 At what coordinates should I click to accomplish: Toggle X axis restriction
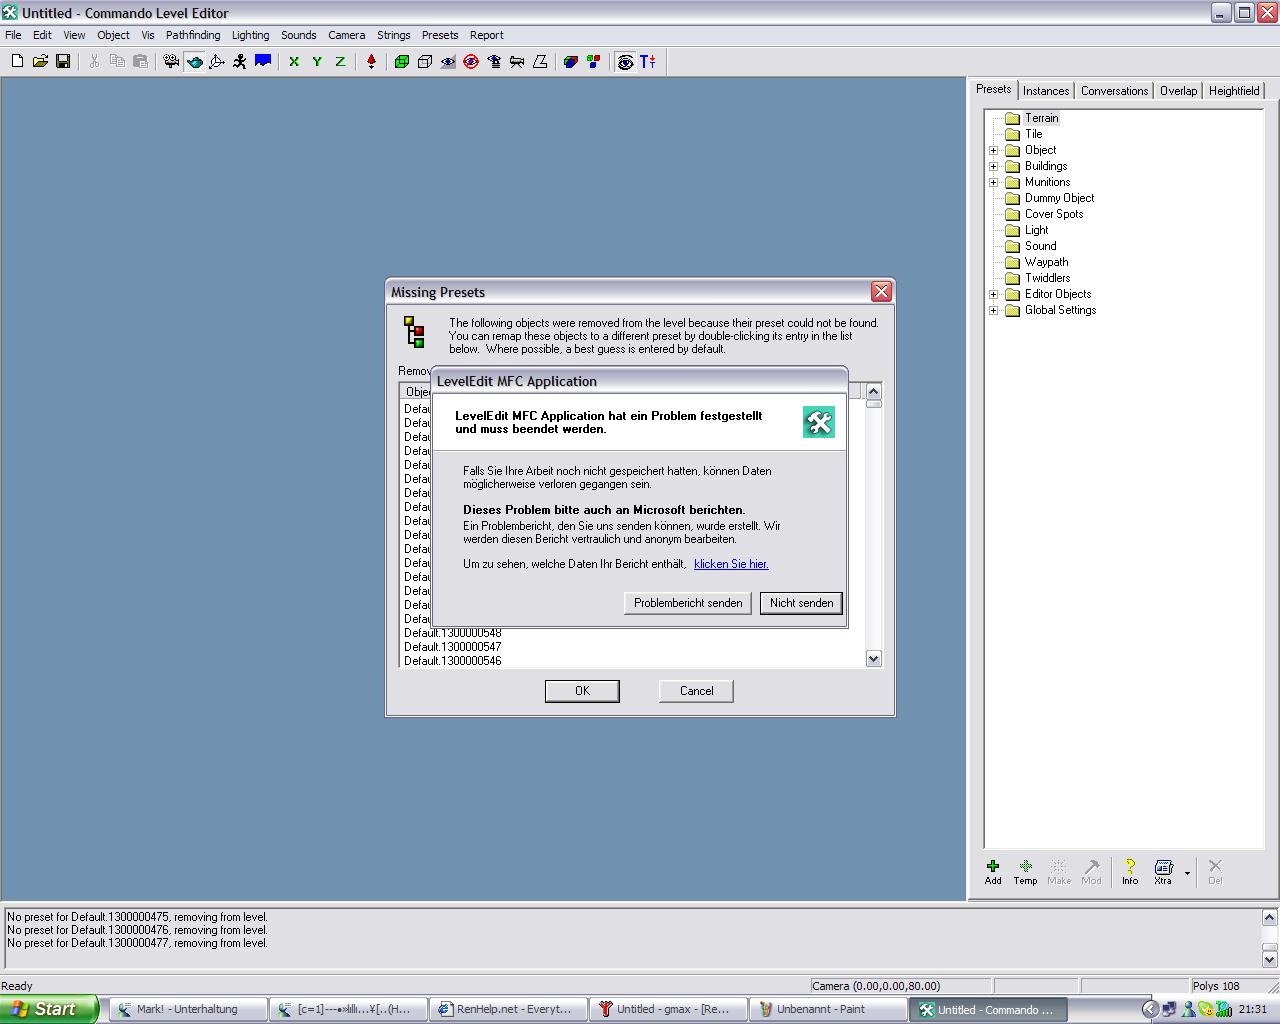pyautogui.click(x=294, y=62)
